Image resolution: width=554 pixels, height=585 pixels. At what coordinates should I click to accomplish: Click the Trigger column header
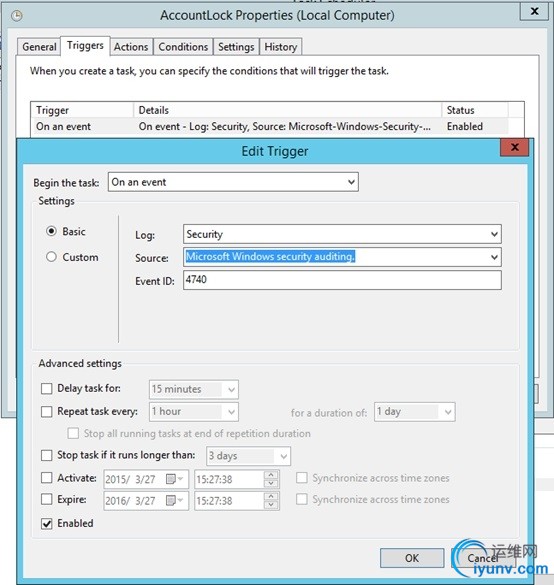82,110
